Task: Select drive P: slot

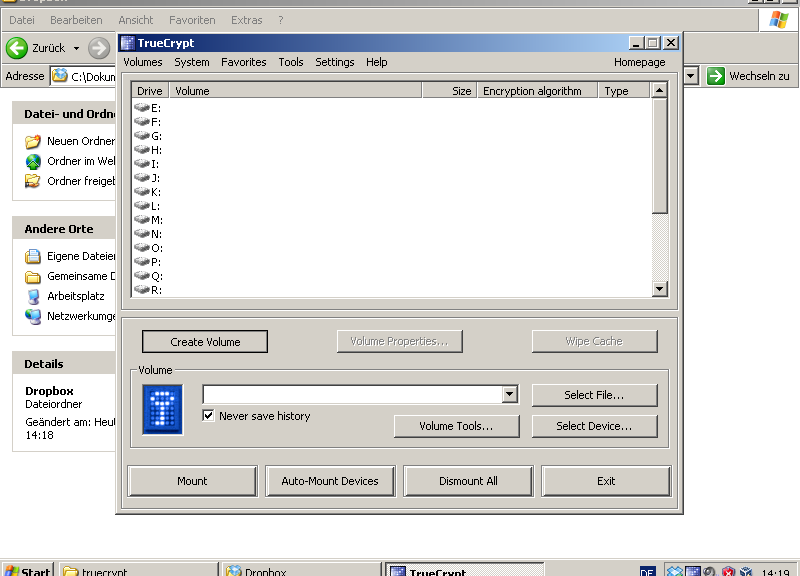Action: click(x=147, y=262)
